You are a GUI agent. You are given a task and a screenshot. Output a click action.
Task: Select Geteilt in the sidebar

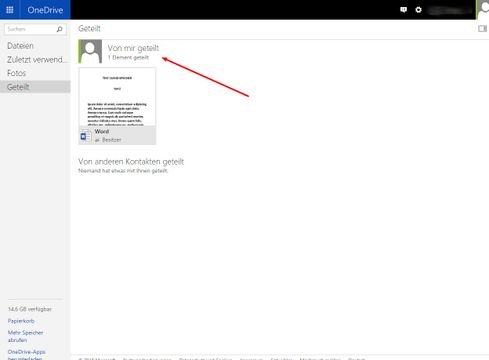pyautogui.click(x=35, y=87)
